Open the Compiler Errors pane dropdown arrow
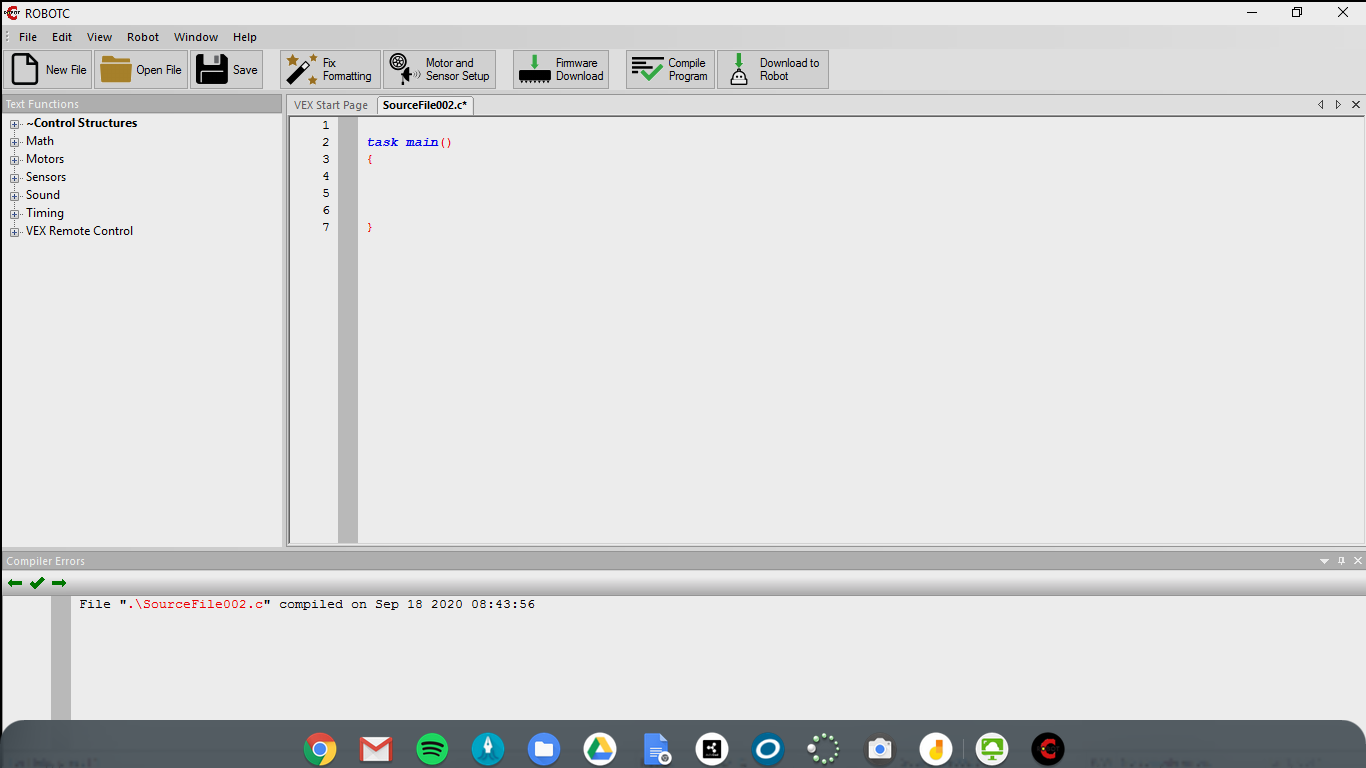 coord(1325,561)
